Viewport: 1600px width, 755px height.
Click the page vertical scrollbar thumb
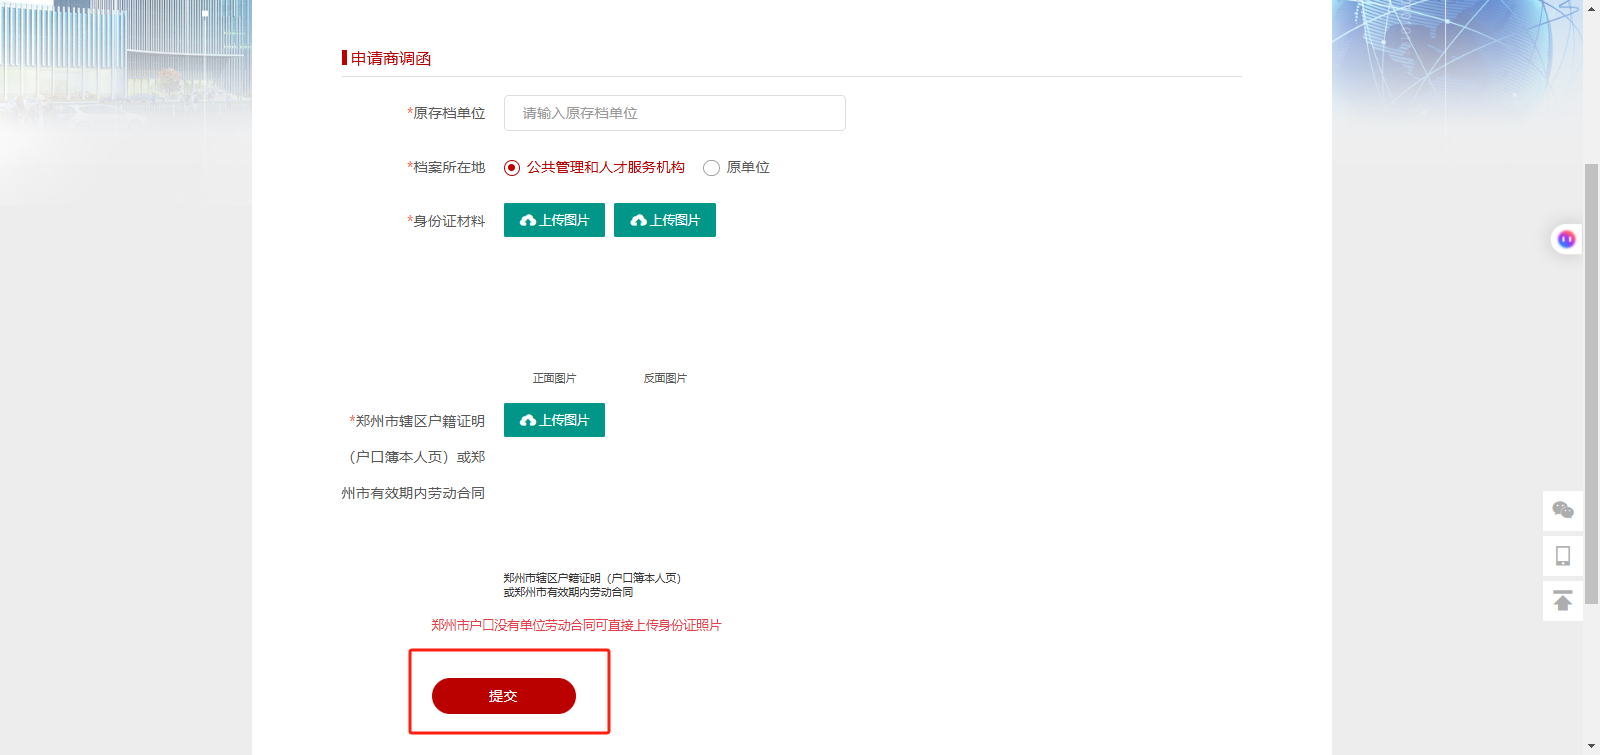pos(1591,384)
